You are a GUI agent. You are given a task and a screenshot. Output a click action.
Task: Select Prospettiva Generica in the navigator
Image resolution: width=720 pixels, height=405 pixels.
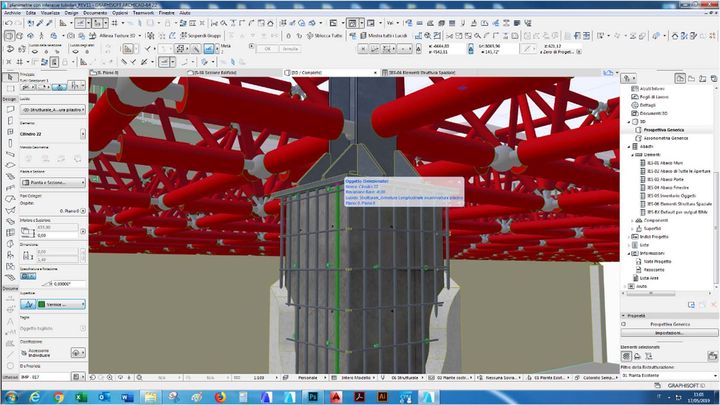pyautogui.click(x=664, y=130)
